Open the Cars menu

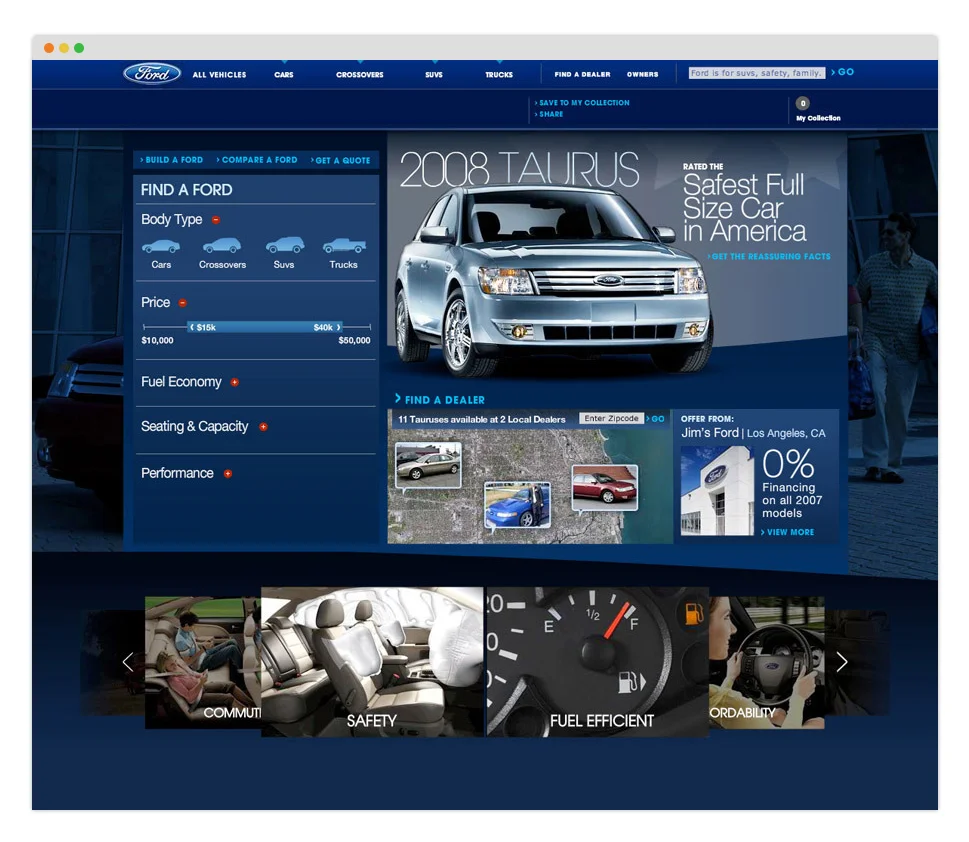[284, 75]
